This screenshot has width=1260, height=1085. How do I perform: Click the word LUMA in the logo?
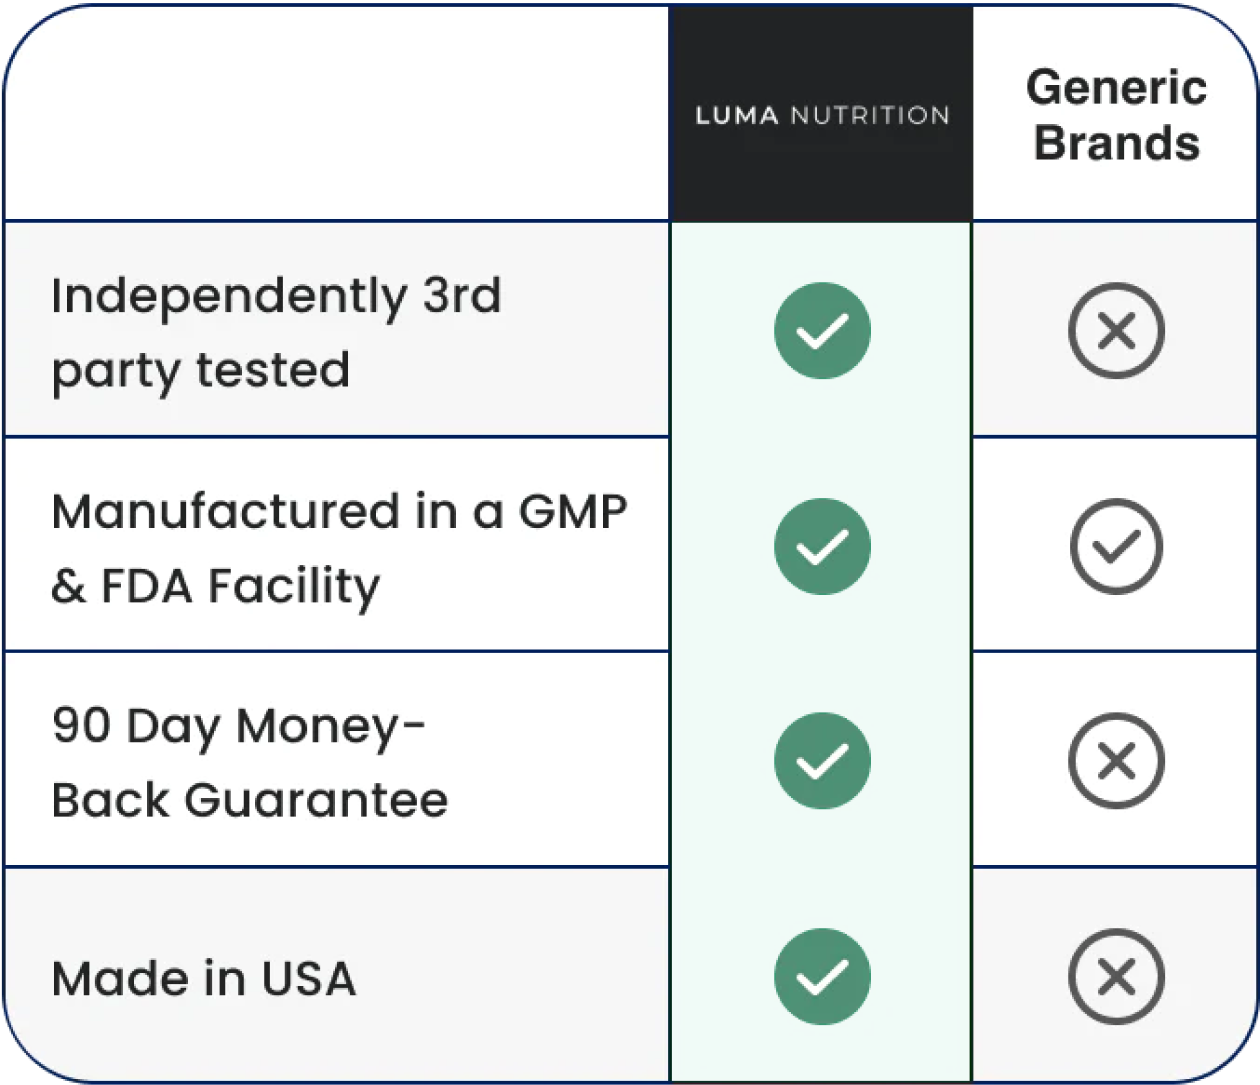pos(737,115)
